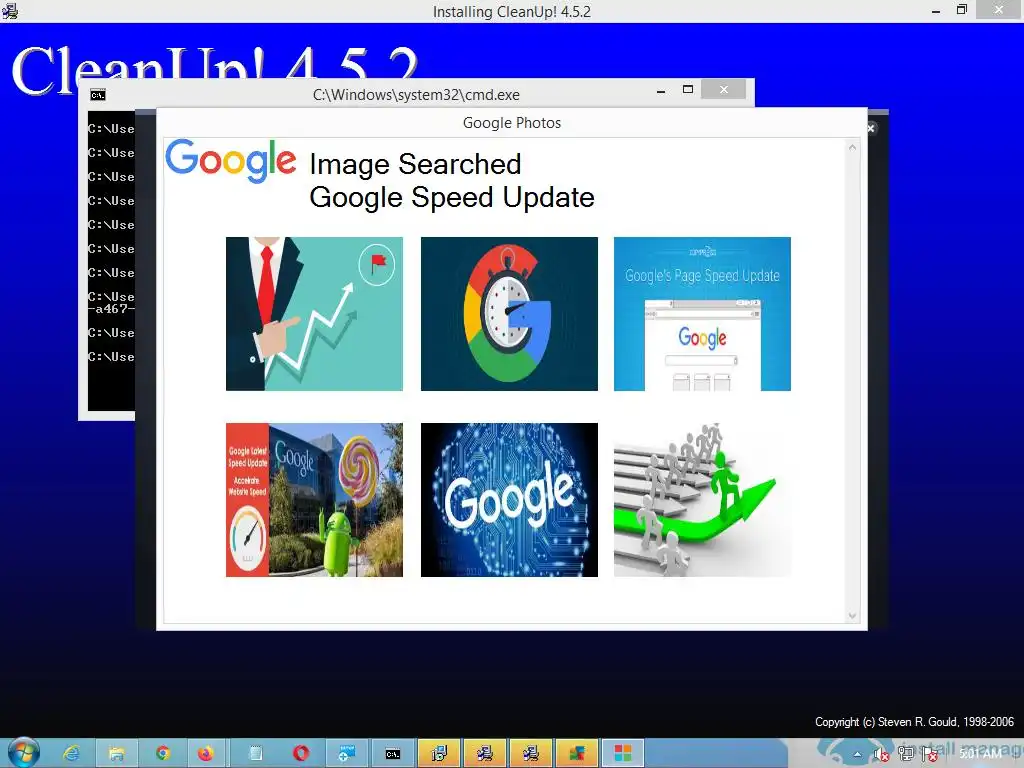The width and height of the screenshot is (1024, 768).
Task: Switch to the cmd.exe taskbar button
Action: click(x=392, y=754)
